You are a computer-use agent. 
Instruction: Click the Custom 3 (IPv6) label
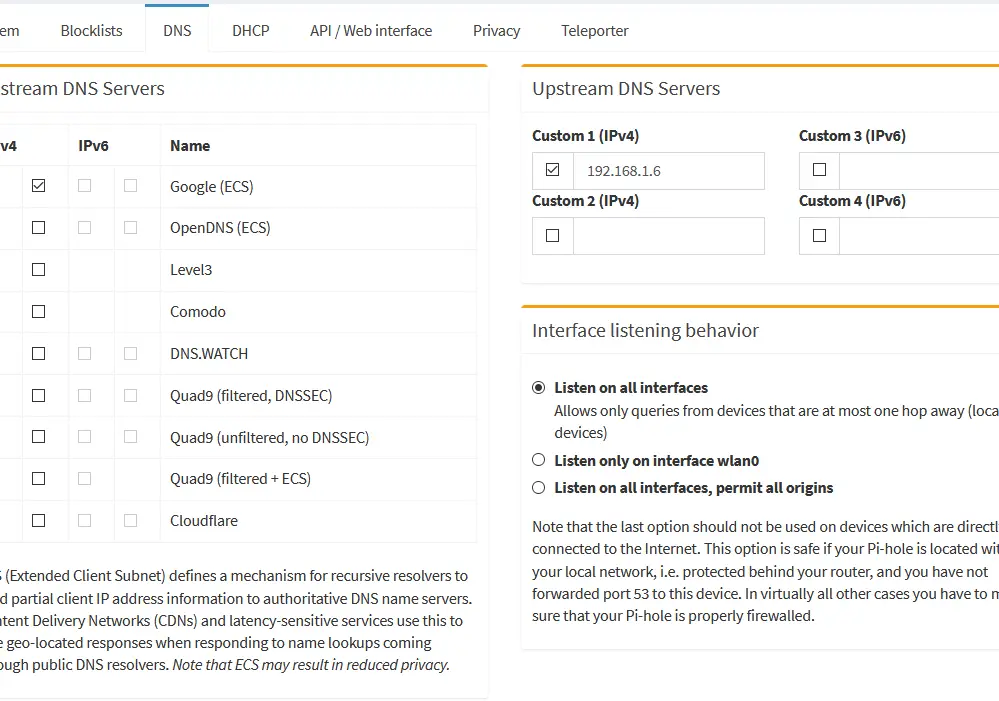click(x=852, y=136)
